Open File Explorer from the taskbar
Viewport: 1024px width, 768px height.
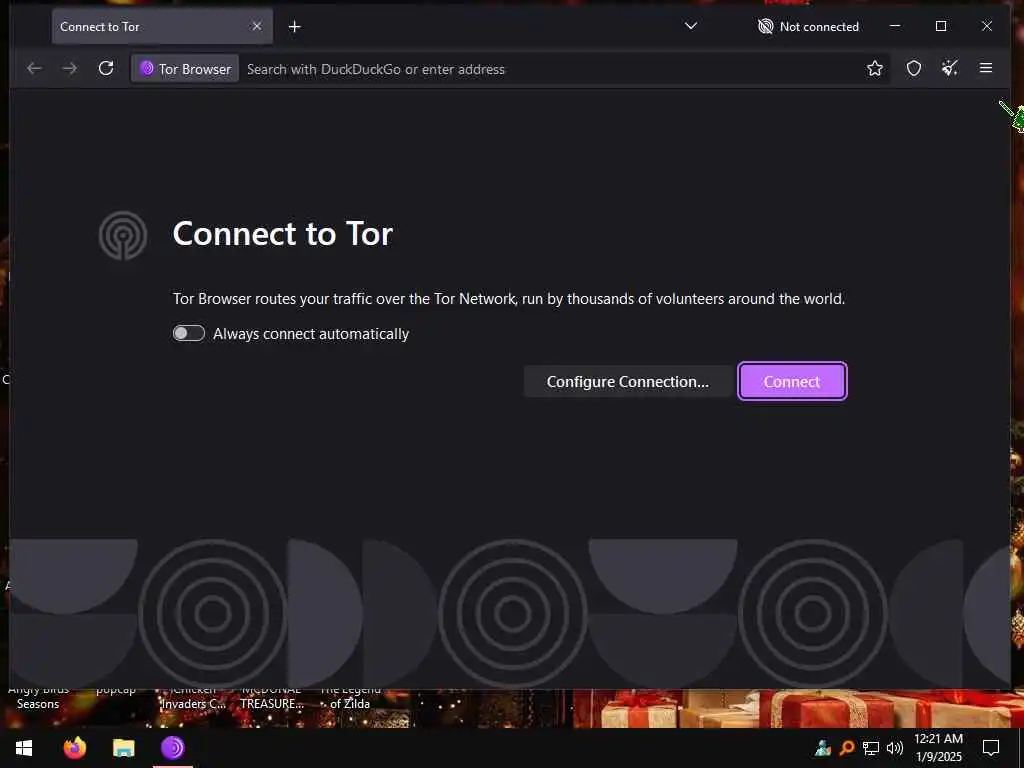pyautogui.click(x=123, y=748)
